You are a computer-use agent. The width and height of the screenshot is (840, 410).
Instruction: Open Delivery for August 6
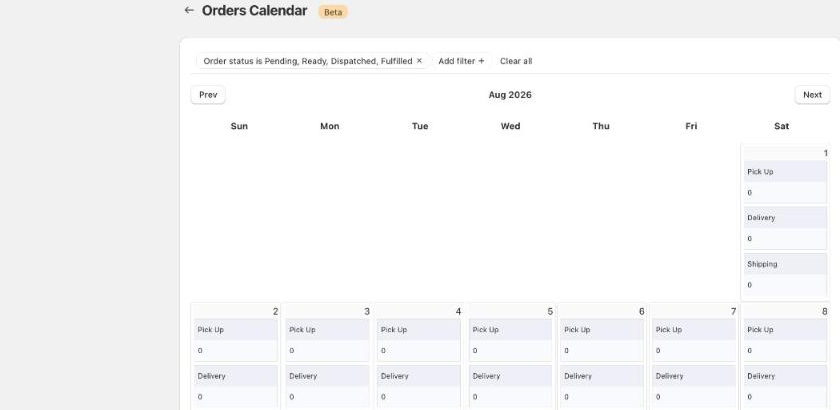(x=602, y=387)
